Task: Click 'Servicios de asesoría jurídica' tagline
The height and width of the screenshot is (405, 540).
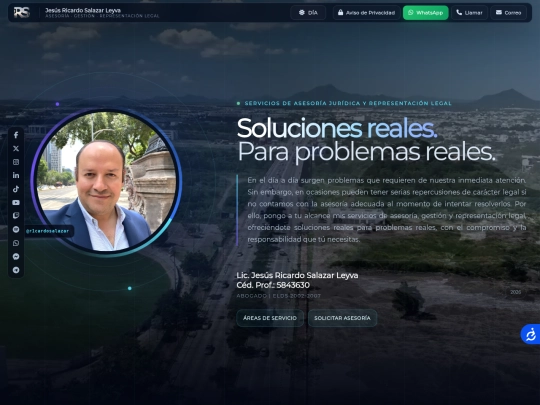Action: (x=348, y=103)
